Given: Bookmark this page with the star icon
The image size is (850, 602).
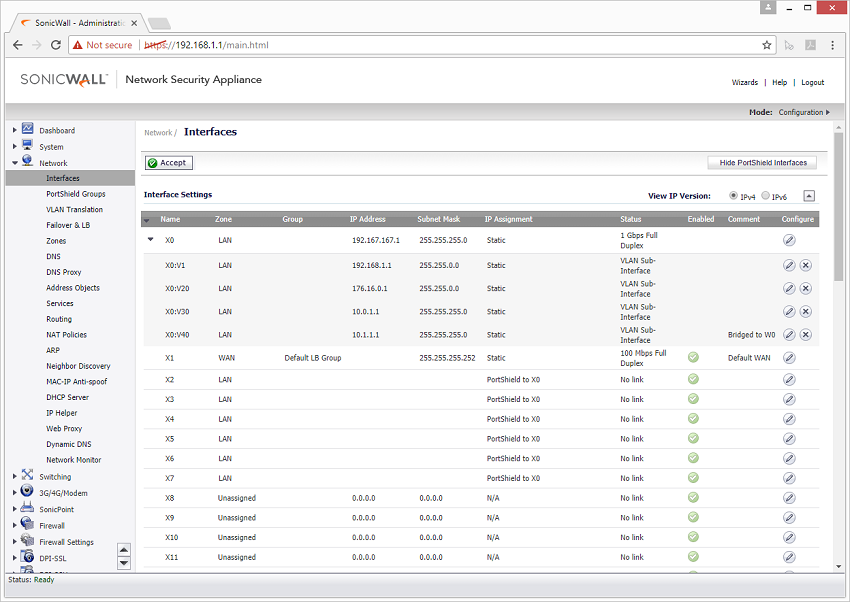Looking at the screenshot, I should tap(767, 45).
